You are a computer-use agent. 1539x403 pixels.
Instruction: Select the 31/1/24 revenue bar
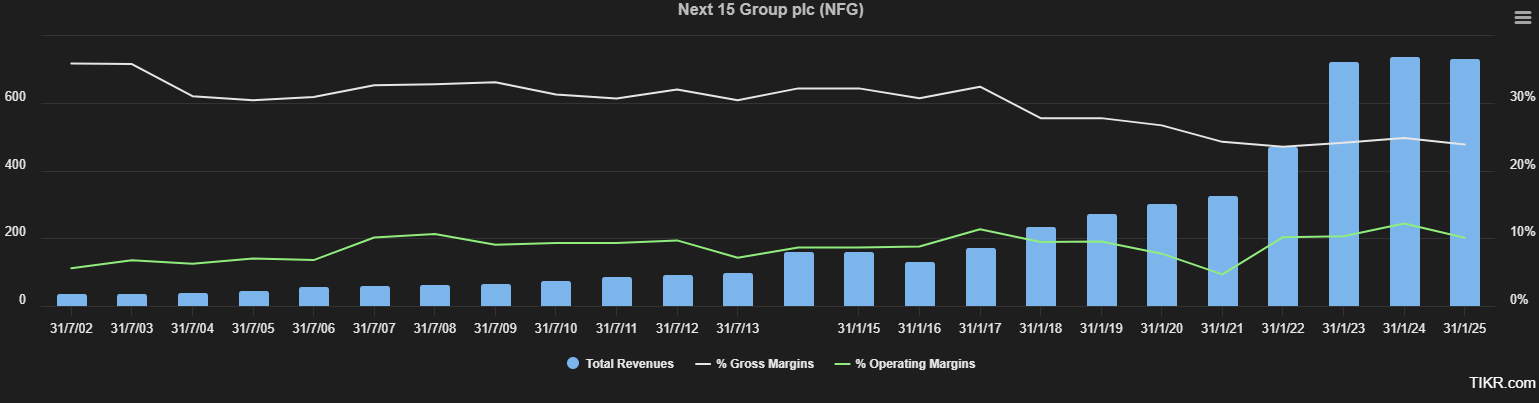(1404, 181)
